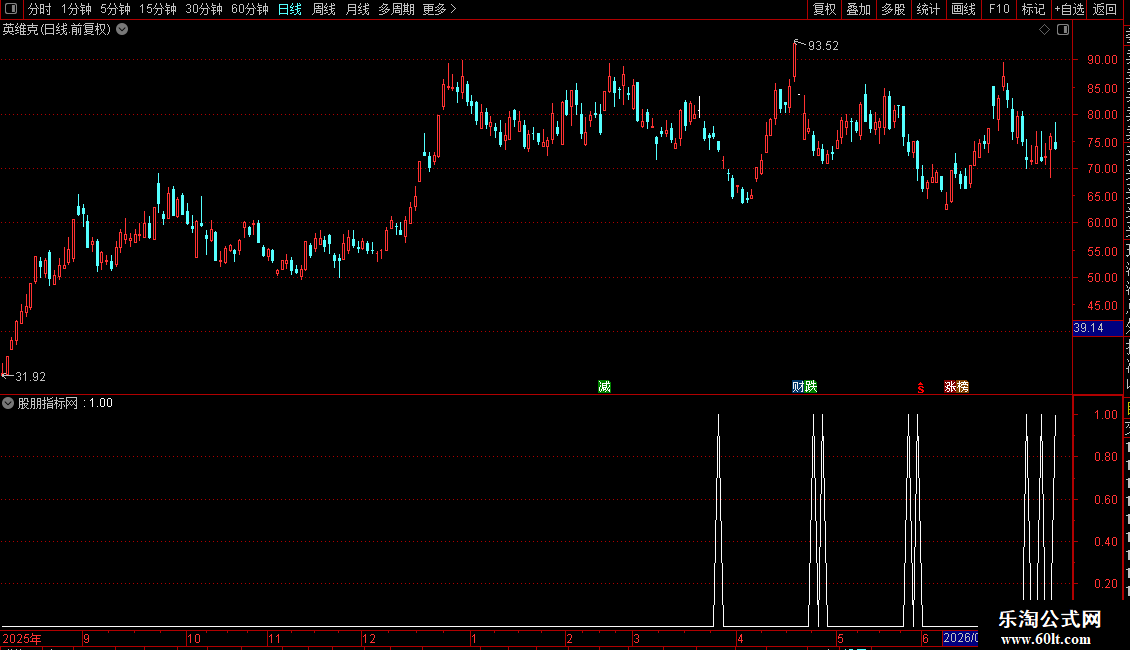The width and height of the screenshot is (1130, 650).
Task: Switch to 月线 monthly chart
Action: click(357, 9)
